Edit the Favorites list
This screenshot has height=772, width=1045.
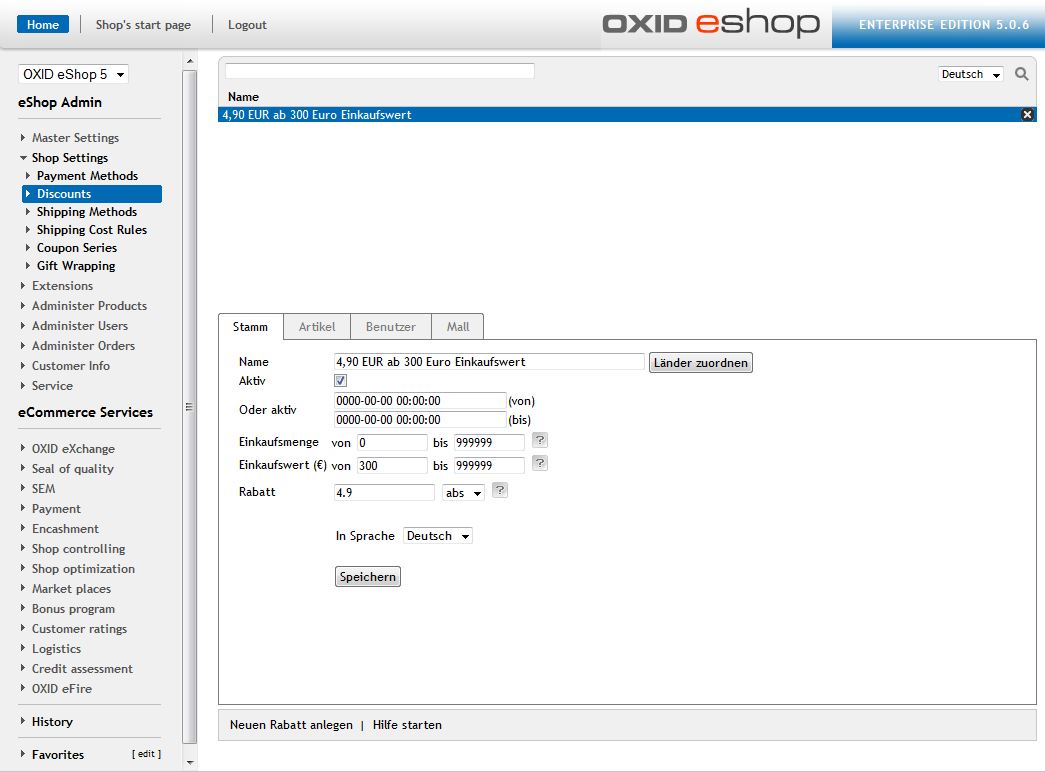(146, 754)
